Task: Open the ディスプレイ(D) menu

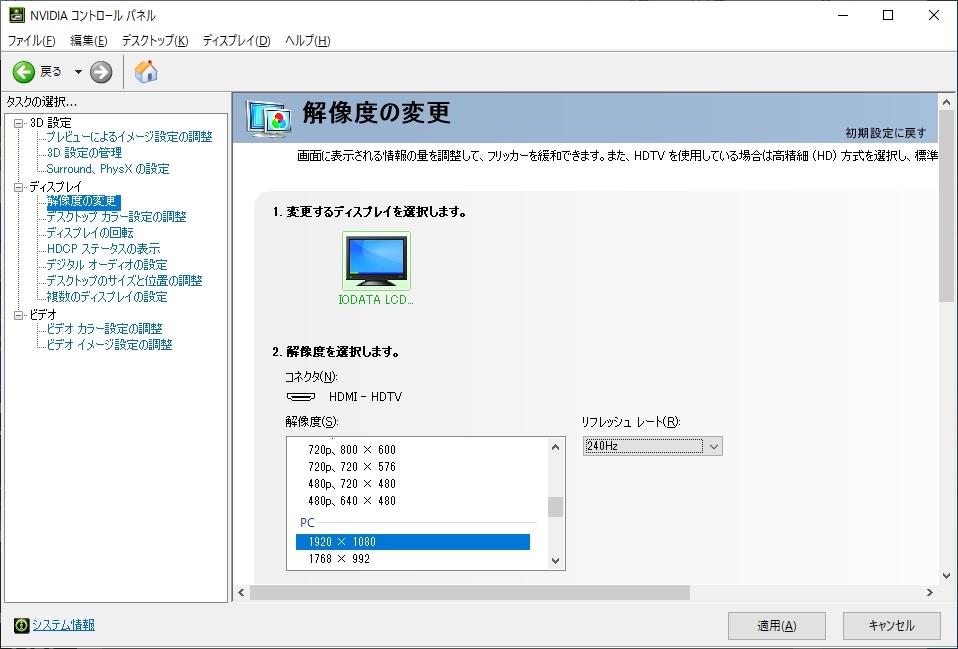Action: [236, 41]
